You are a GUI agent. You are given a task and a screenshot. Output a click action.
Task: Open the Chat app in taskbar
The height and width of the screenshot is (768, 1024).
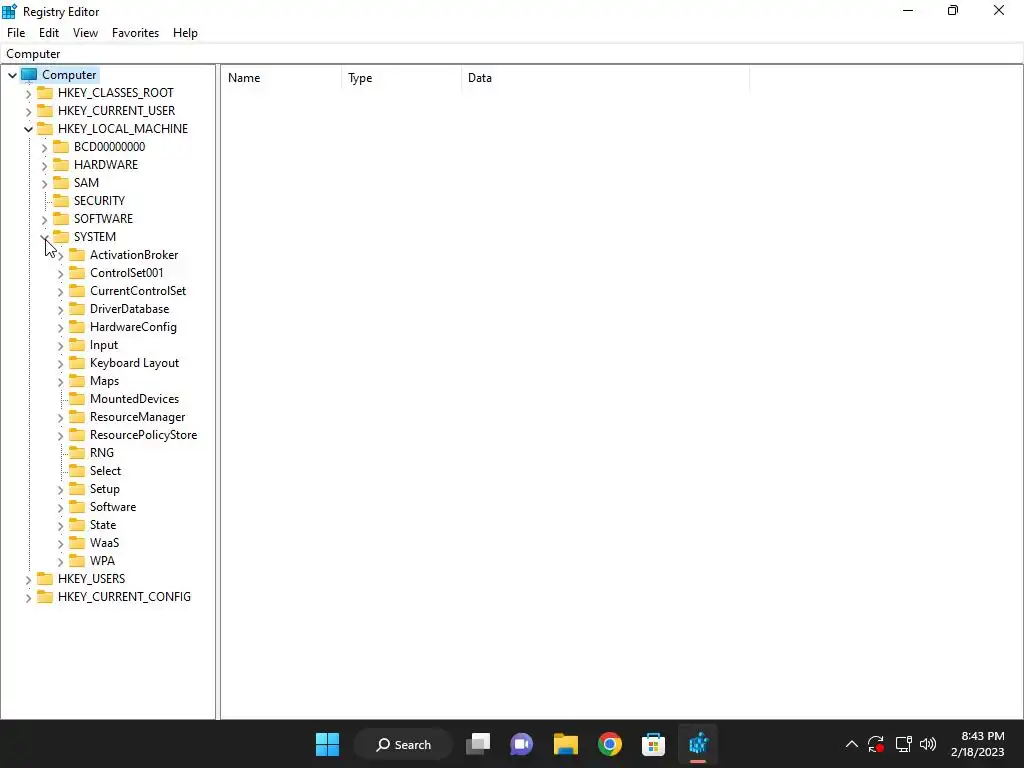pos(522,744)
